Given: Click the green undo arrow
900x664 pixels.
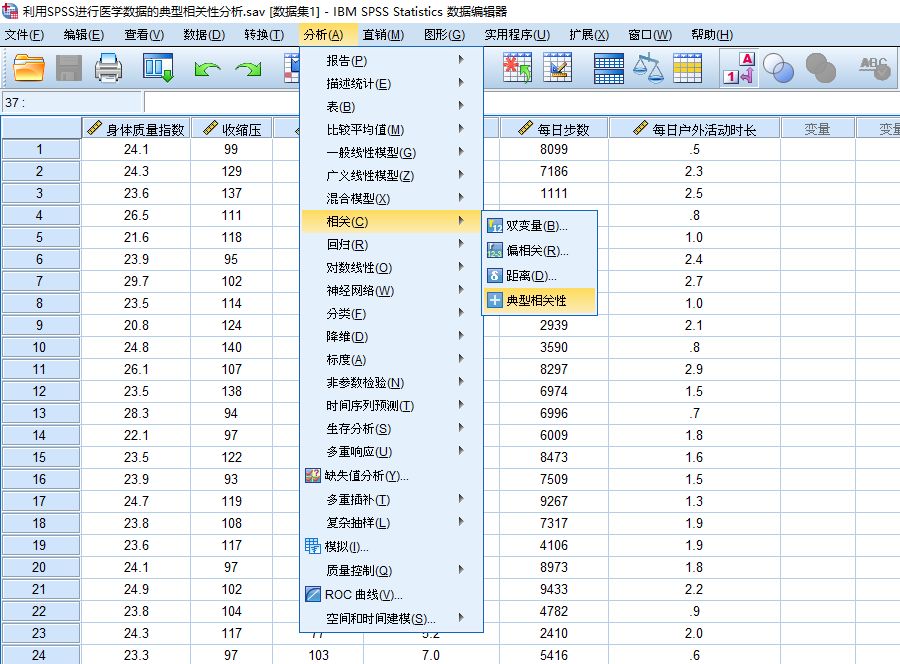Looking at the screenshot, I should pyautogui.click(x=207, y=69).
